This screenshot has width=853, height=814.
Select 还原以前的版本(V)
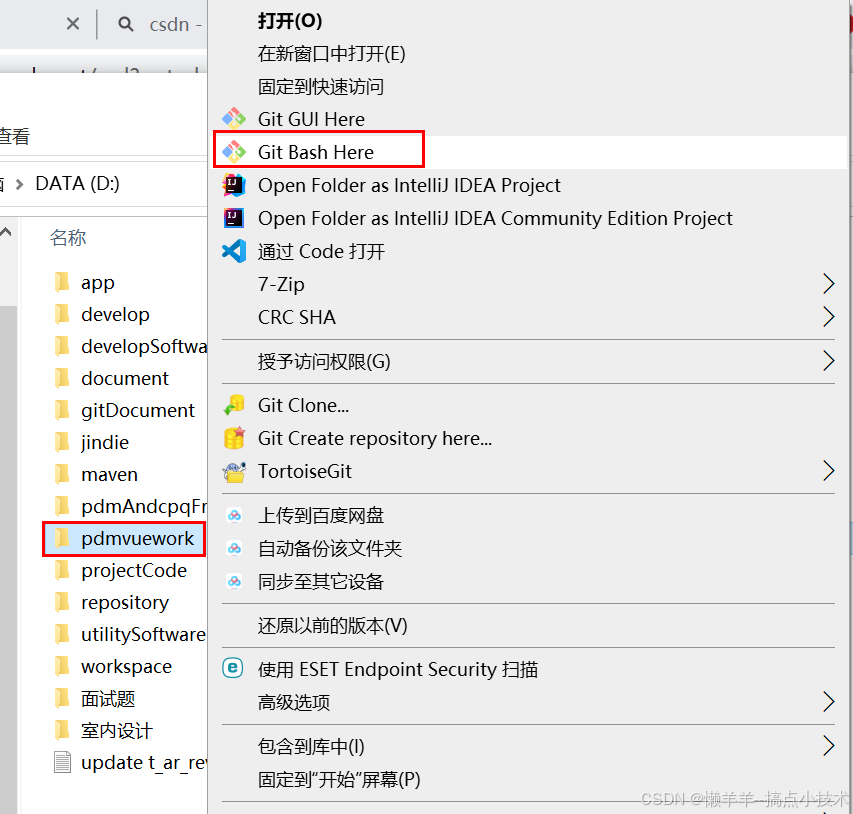[332, 626]
